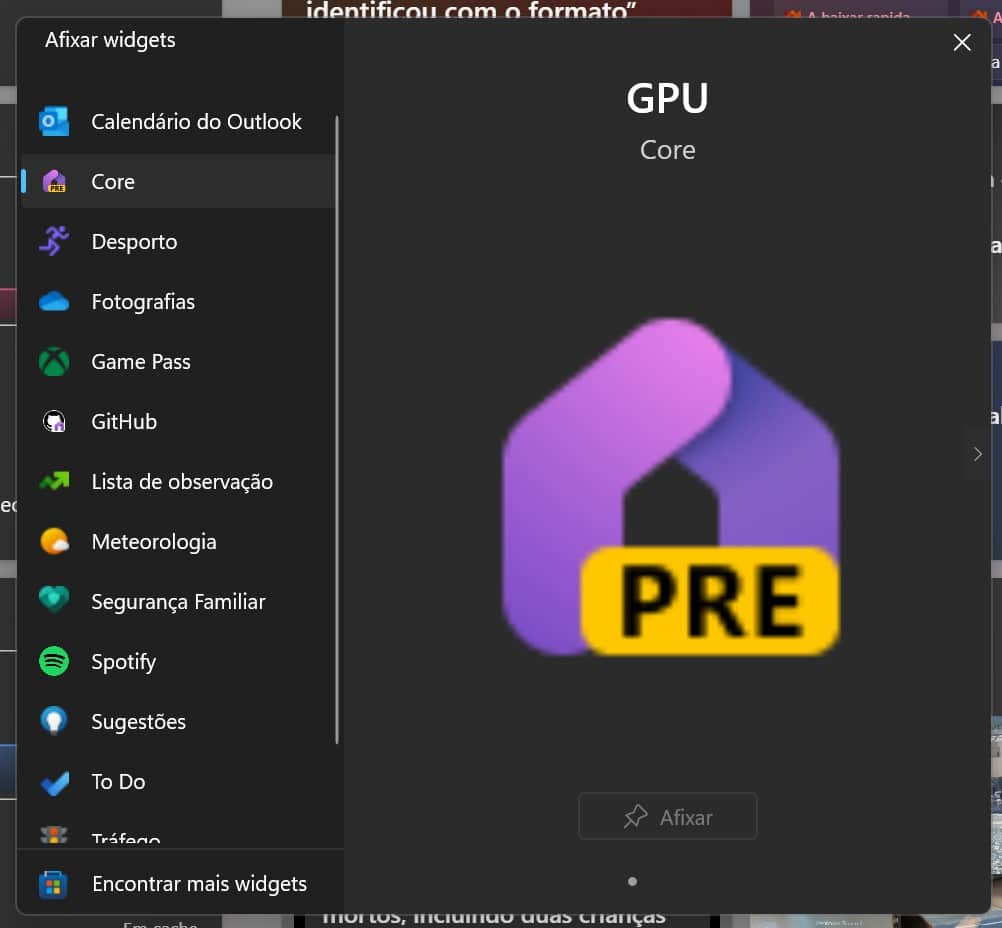This screenshot has width=1002, height=928.
Task: Click the GitHub widget icon
Action: click(x=54, y=422)
